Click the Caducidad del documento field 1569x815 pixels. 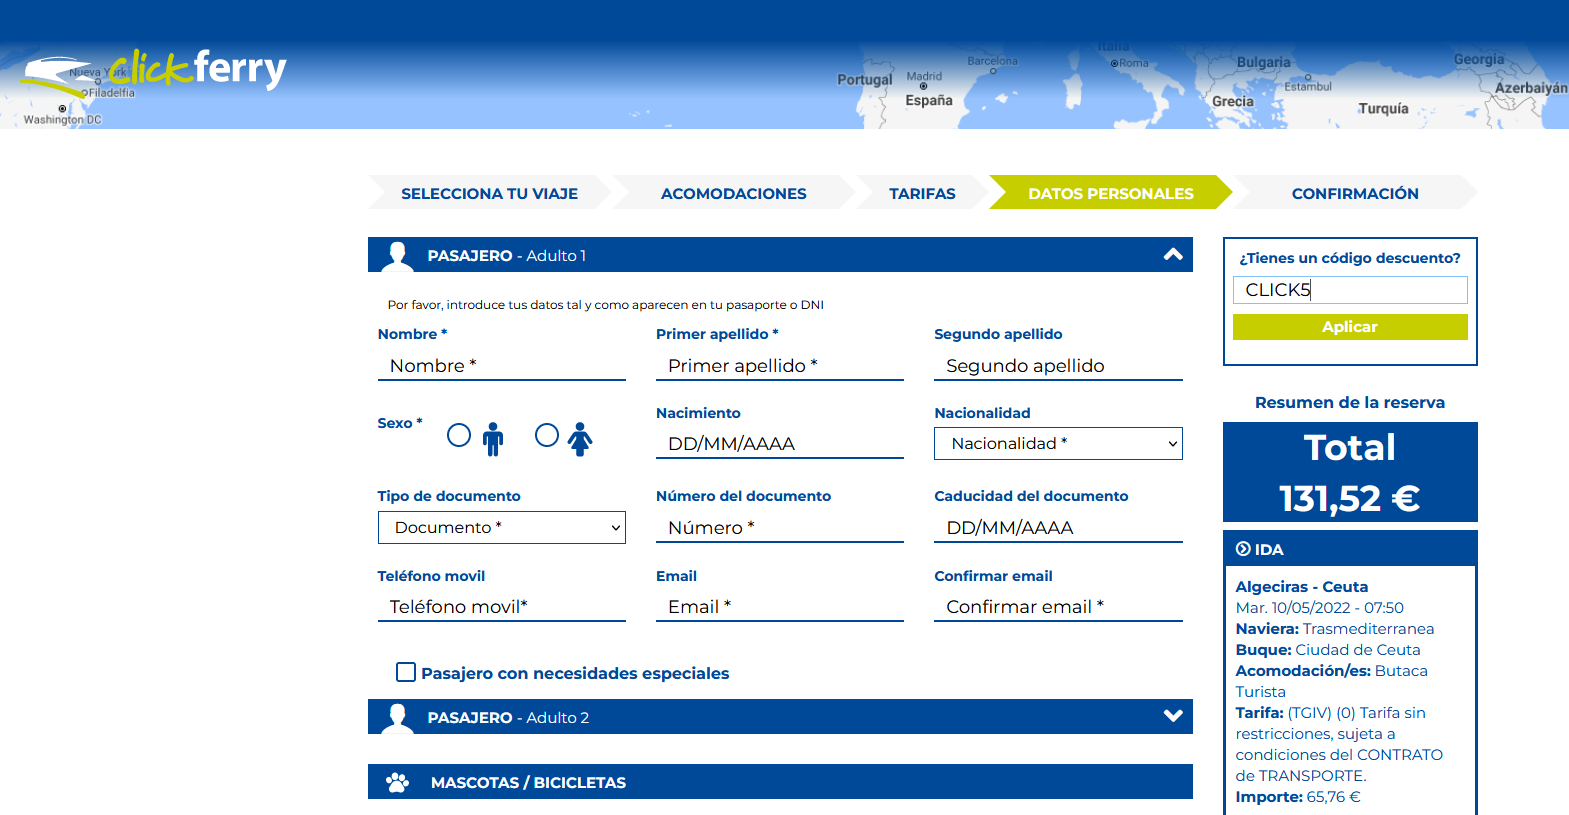pyautogui.click(x=1058, y=528)
